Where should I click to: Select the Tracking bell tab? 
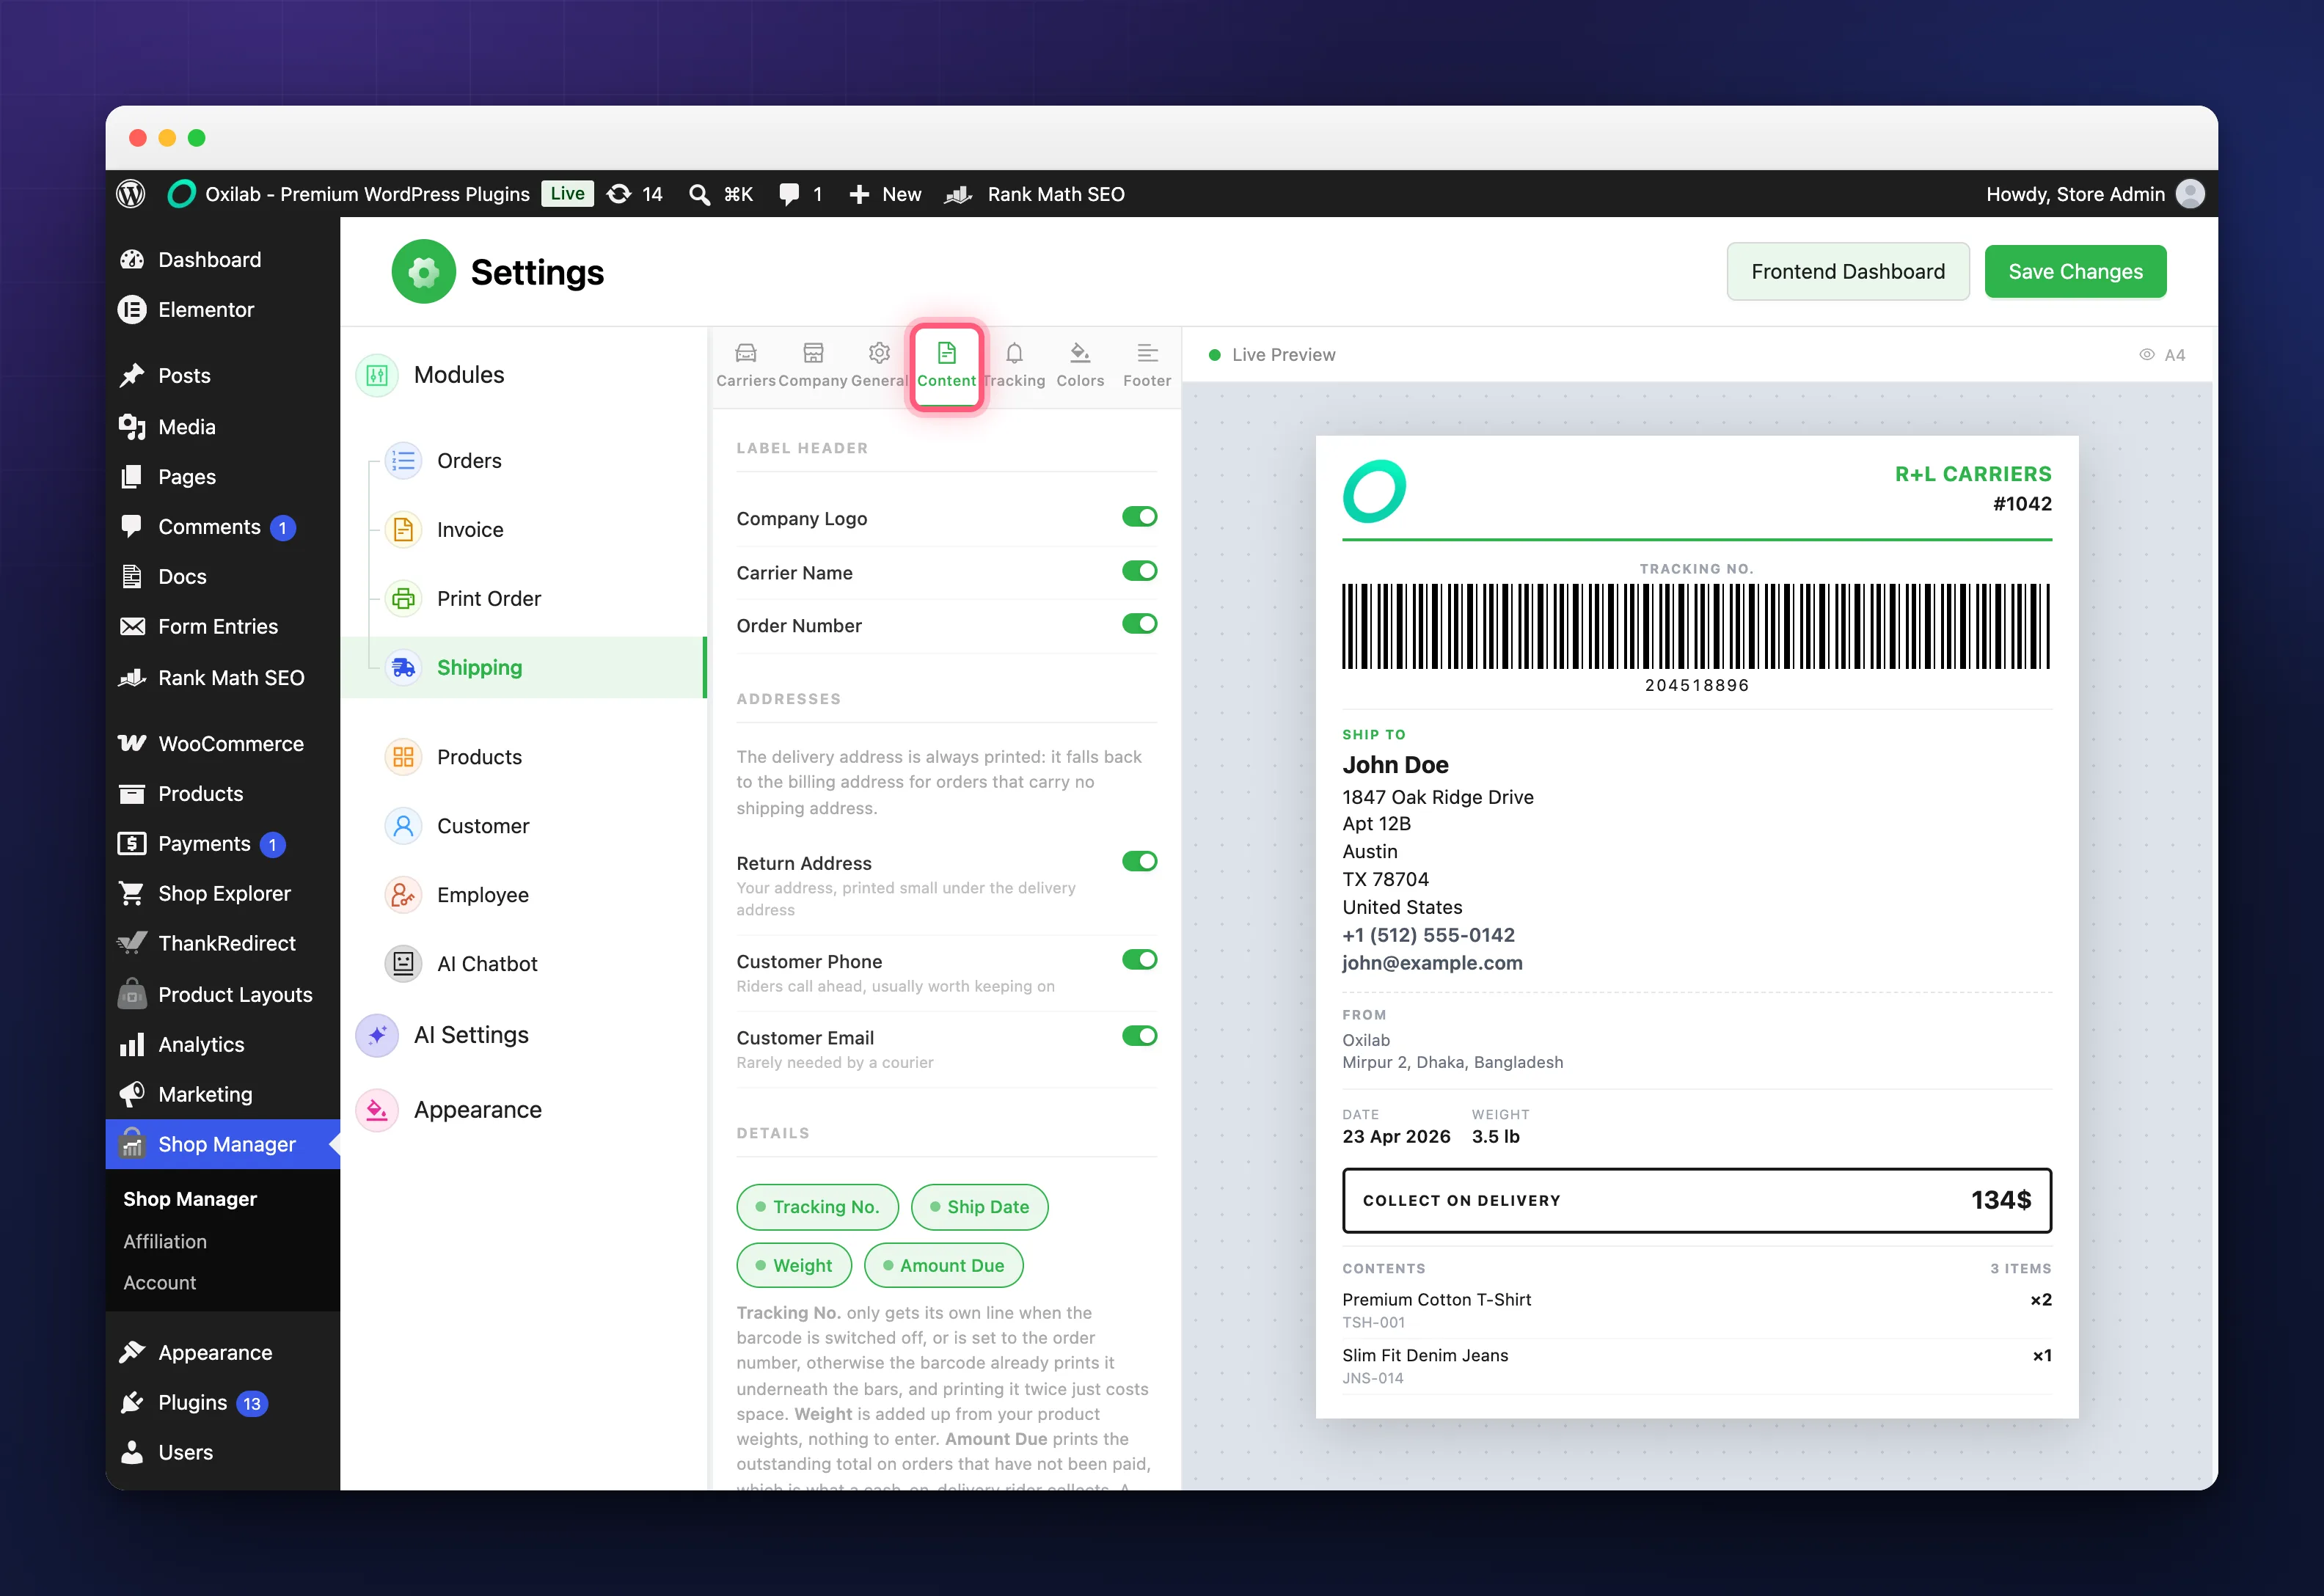pyautogui.click(x=1014, y=365)
